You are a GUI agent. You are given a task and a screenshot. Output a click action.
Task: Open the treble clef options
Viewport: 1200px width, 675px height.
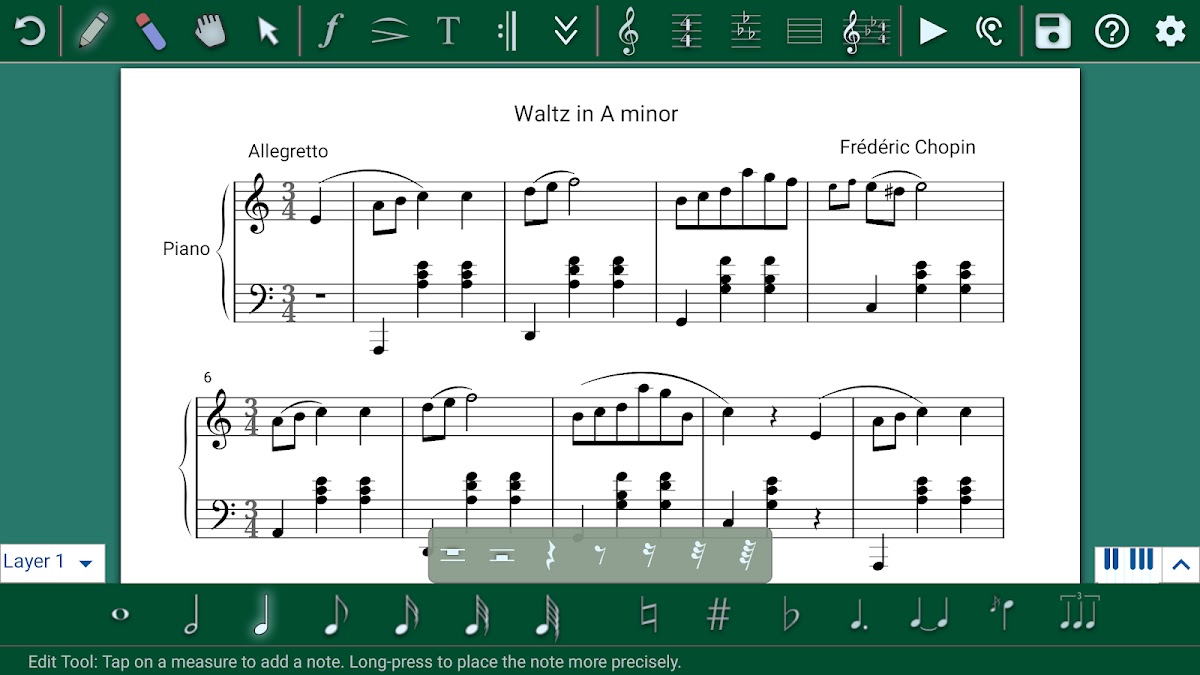pyautogui.click(x=628, y=31)
